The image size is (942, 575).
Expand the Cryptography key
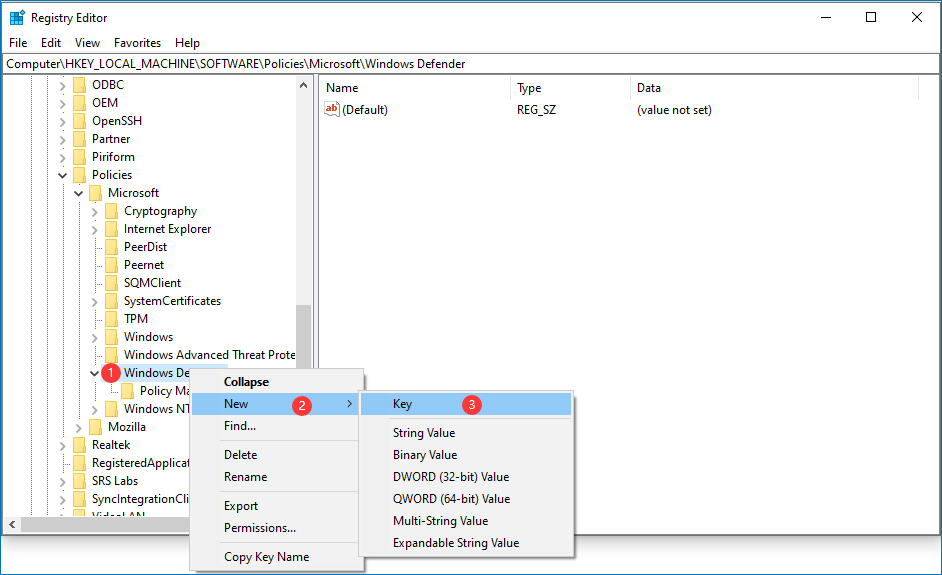(94, 212)
